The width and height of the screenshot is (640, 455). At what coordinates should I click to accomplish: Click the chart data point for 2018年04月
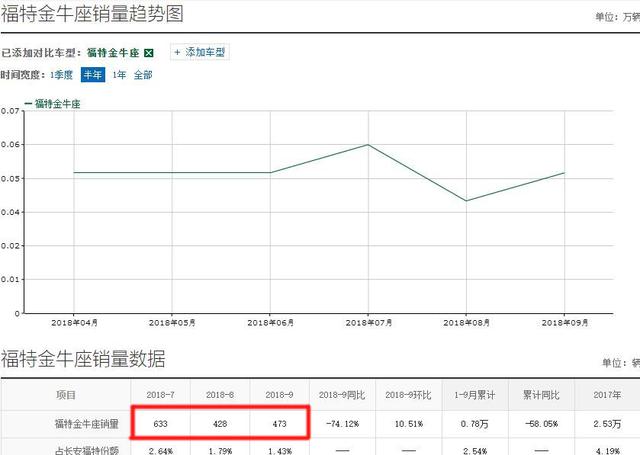[74, 173]
